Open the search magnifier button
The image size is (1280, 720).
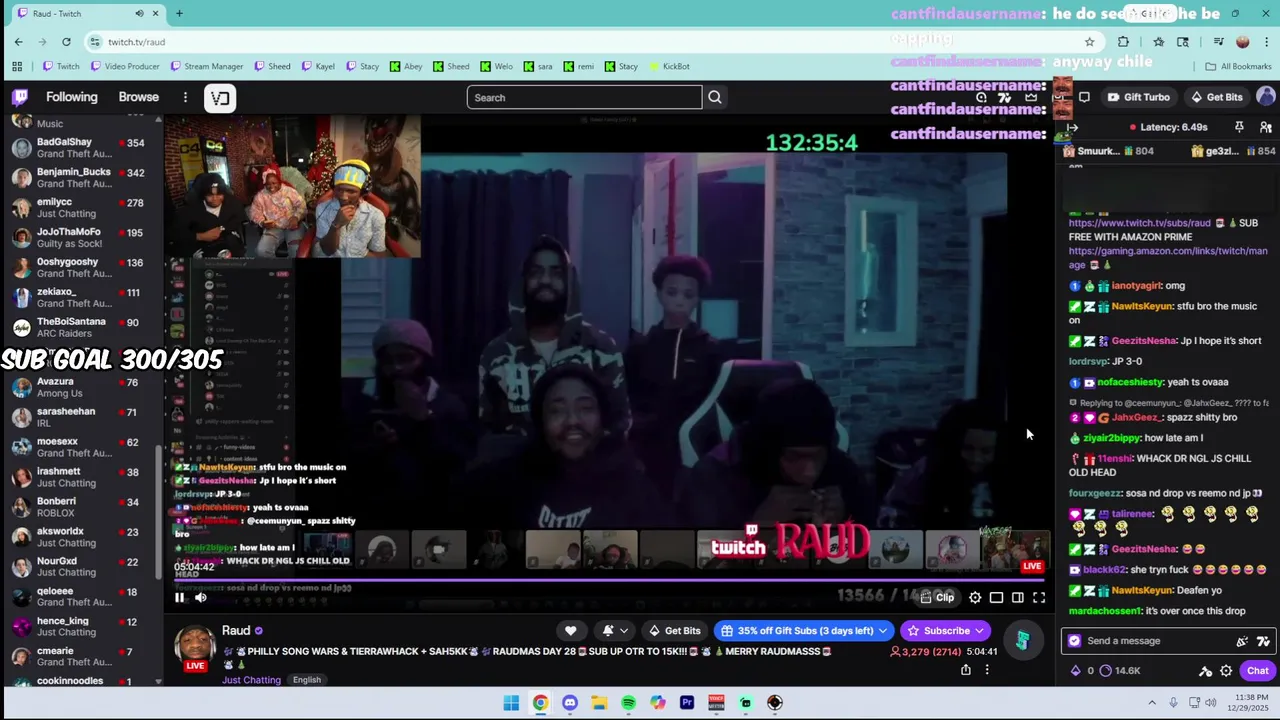[715, 97]
